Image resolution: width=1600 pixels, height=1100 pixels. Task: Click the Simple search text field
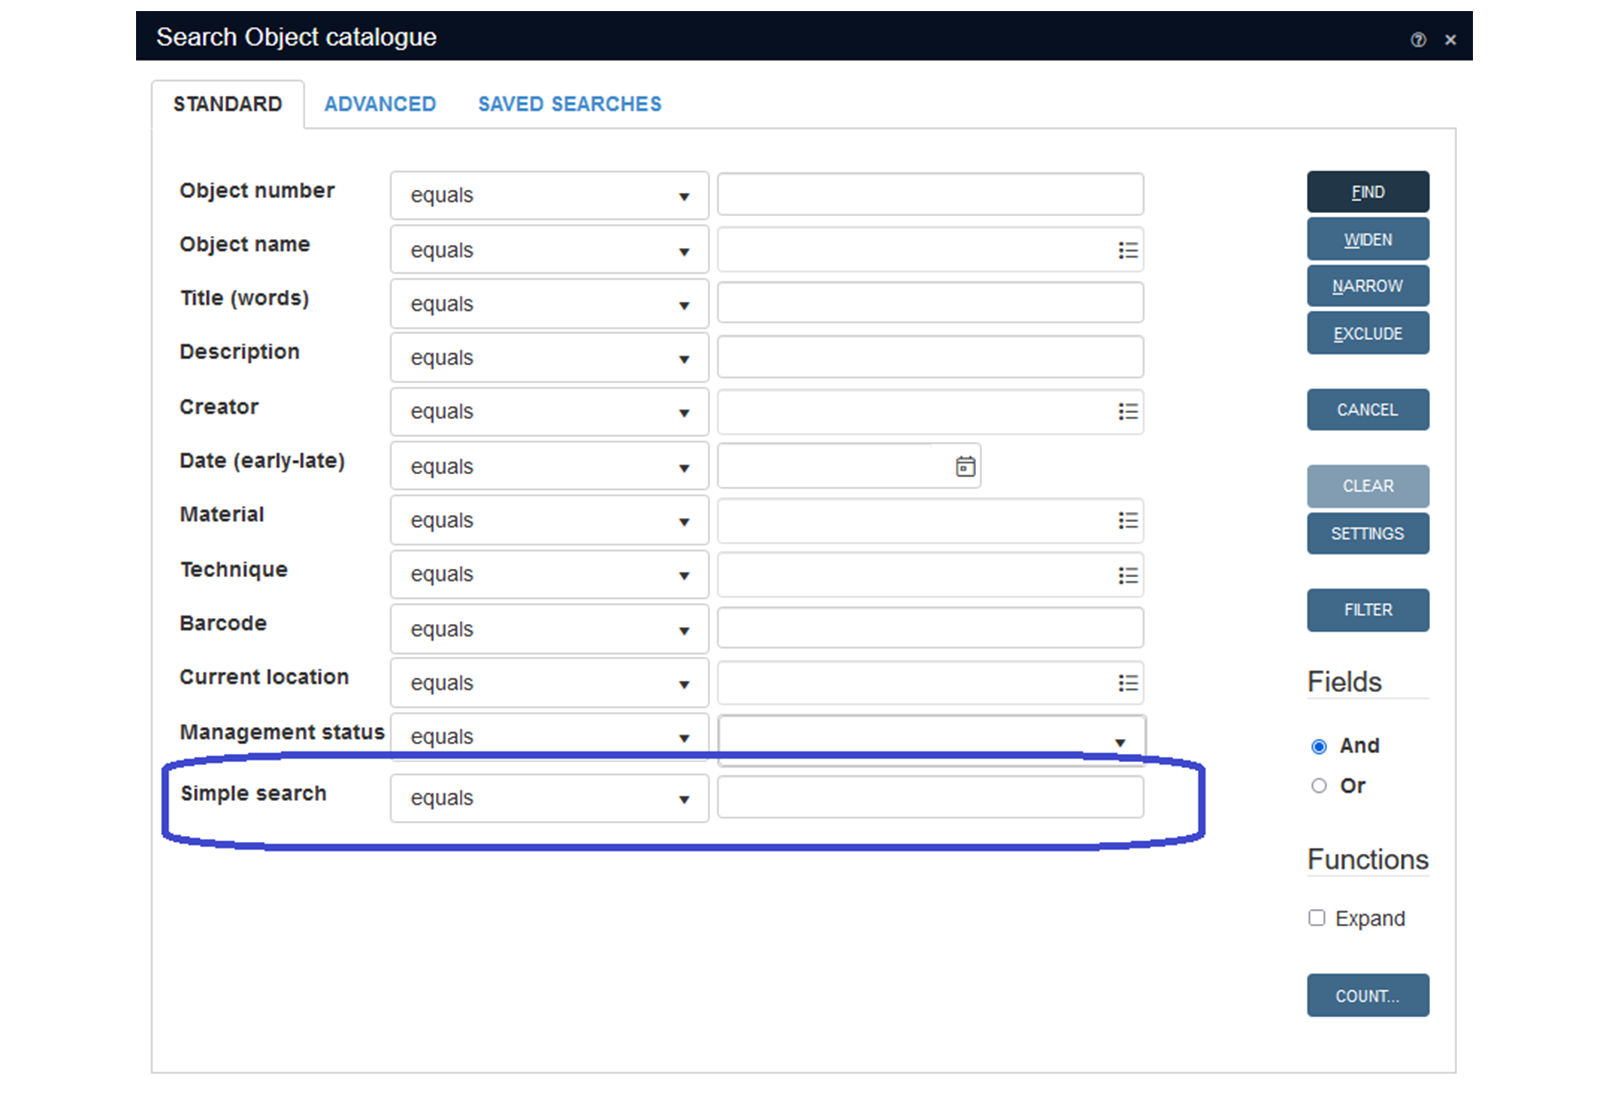pyautogui.click(x=930, y=798)
